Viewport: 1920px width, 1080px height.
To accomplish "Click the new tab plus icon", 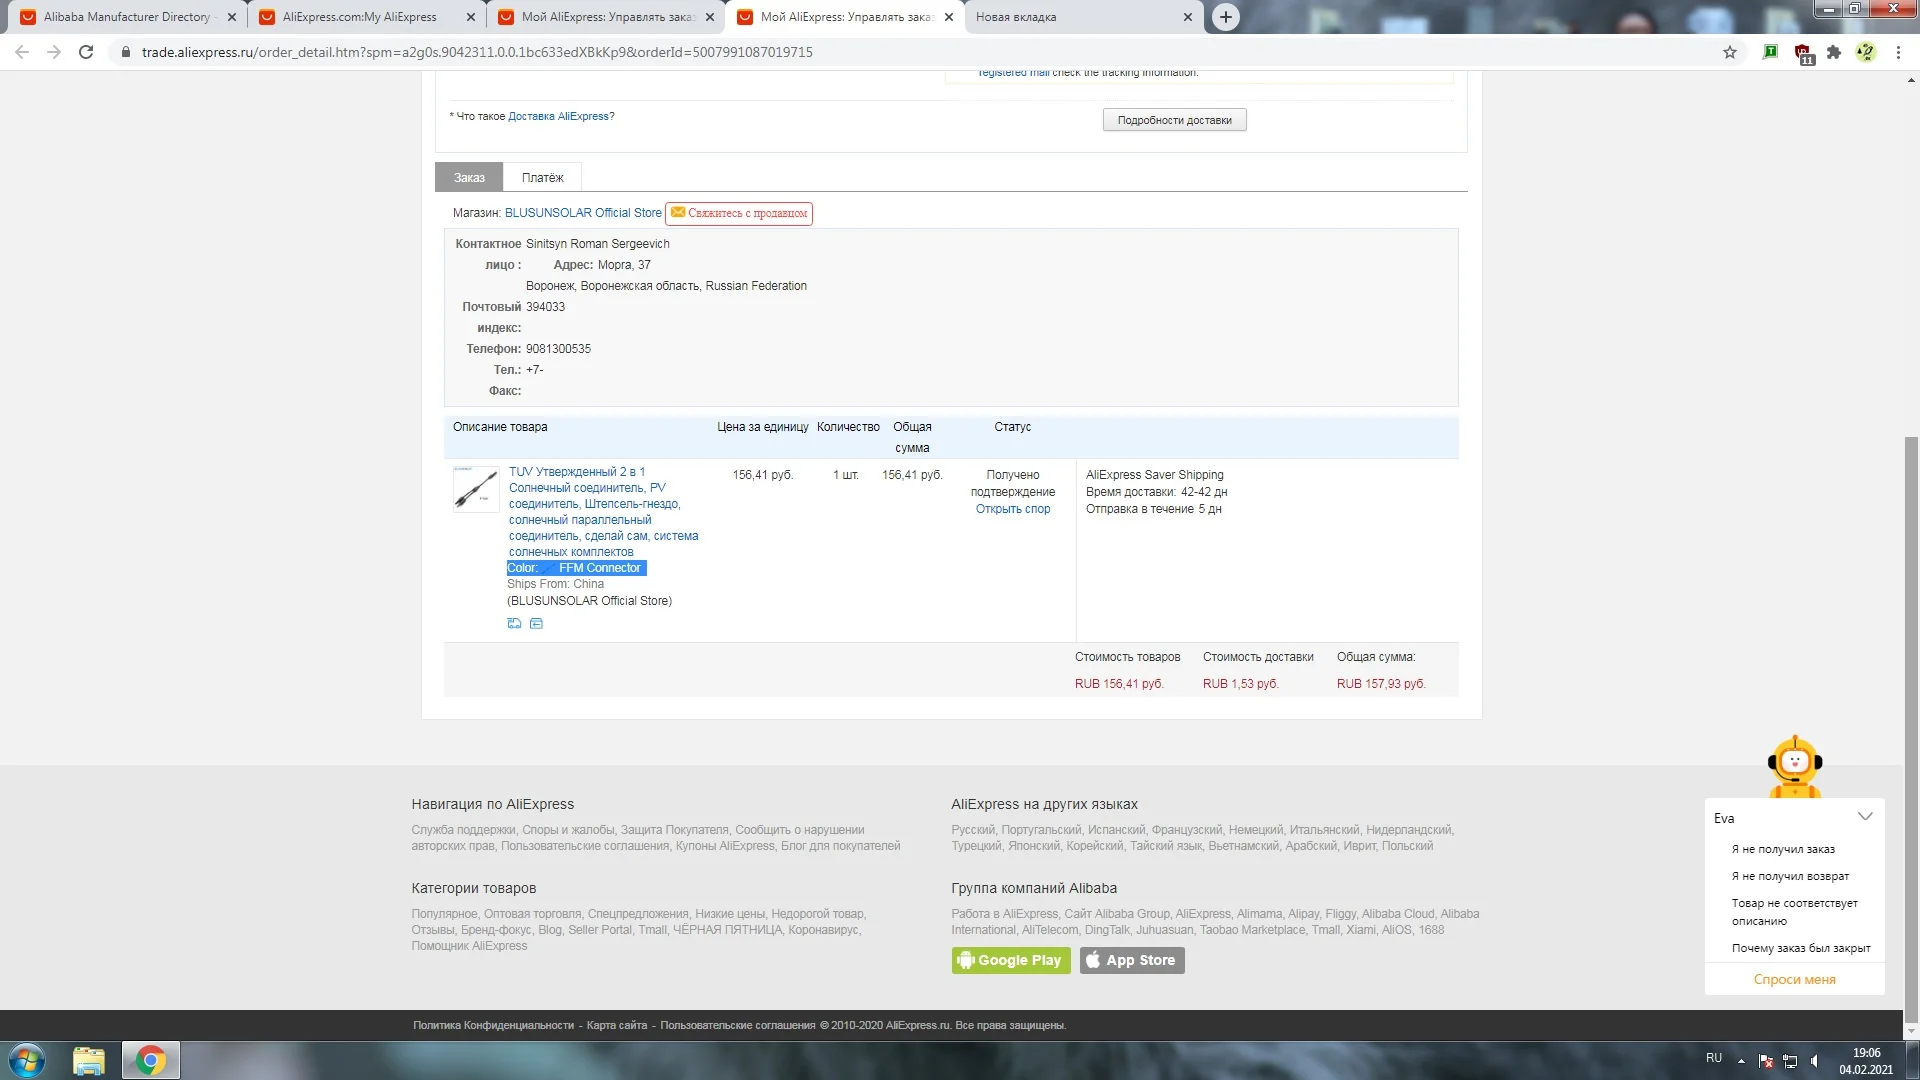I will (1225, 17).
